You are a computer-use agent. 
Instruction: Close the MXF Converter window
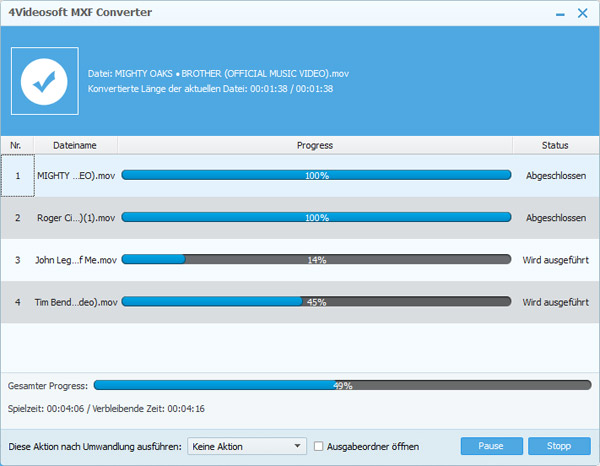[582, 15]
